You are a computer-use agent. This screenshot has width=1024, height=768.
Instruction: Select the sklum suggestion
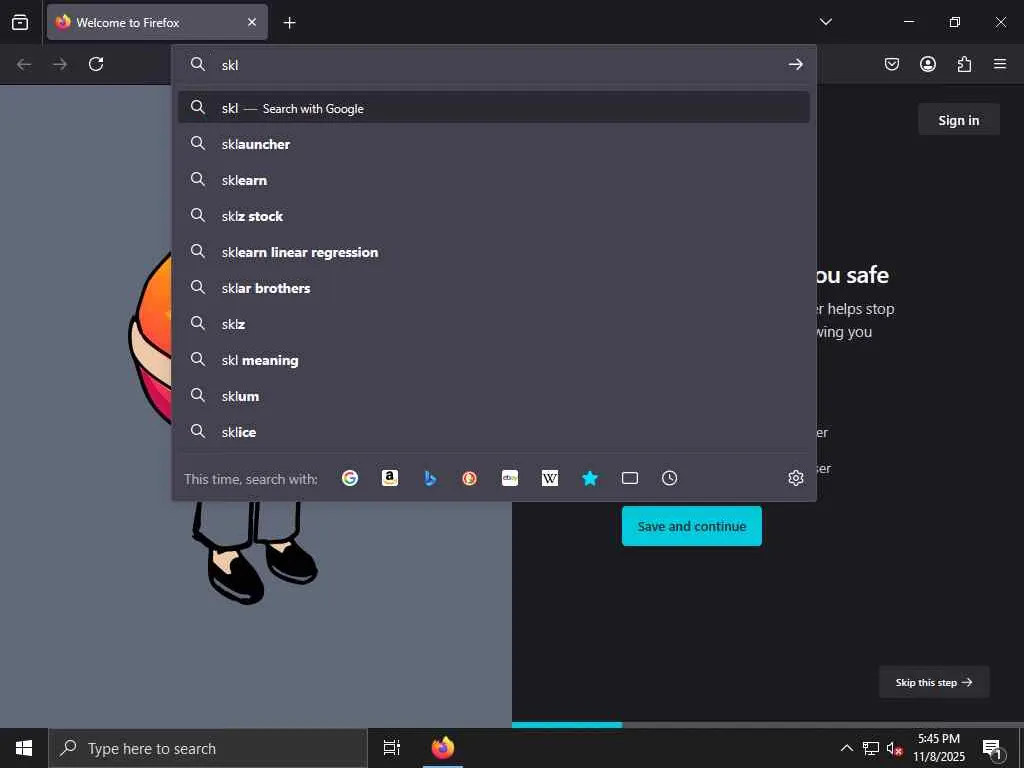click(494, 396)
